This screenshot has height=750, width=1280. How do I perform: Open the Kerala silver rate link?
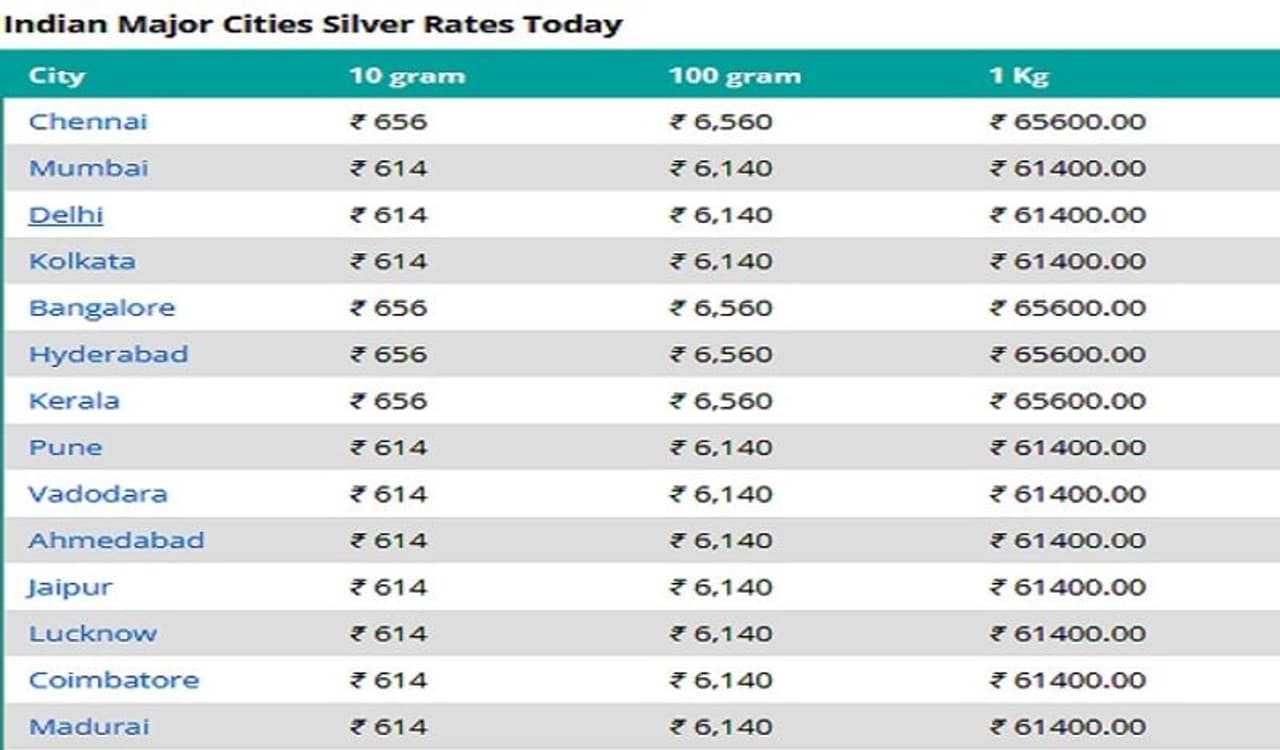coord(74,401)
